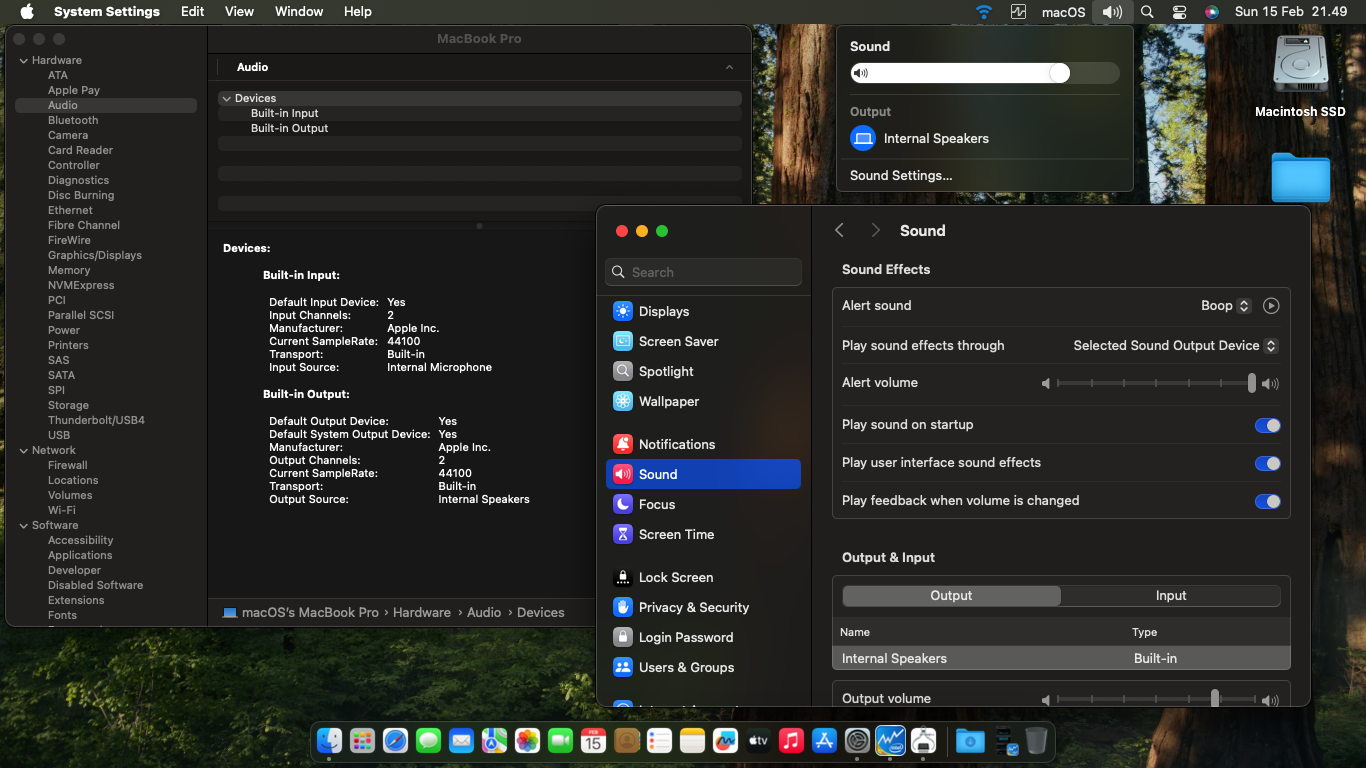
Task: Launch FaceTime from the Dock
Action: [560, 741]
